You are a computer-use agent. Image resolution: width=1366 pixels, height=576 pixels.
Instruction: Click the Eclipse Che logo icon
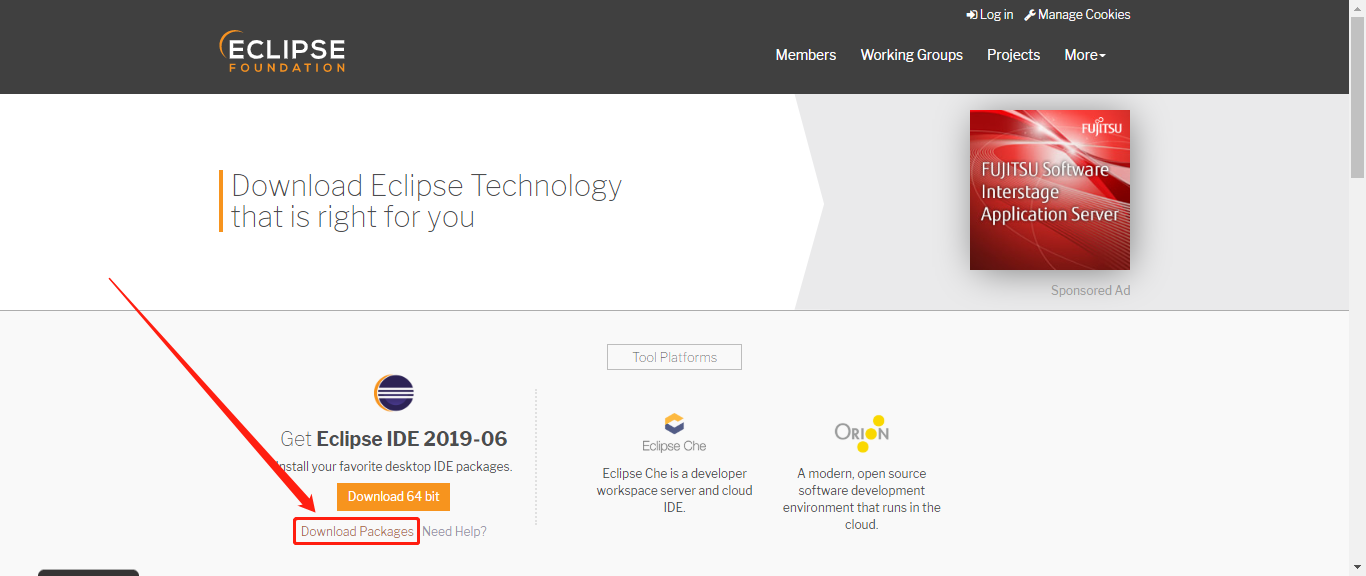click(674, 432)
